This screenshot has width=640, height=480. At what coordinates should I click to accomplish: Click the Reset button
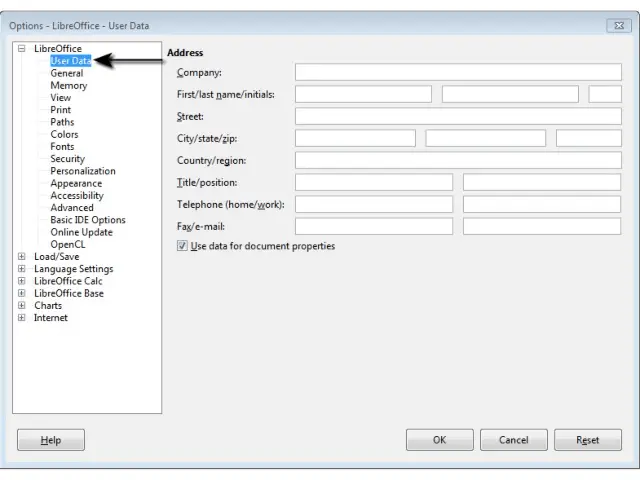588,440
